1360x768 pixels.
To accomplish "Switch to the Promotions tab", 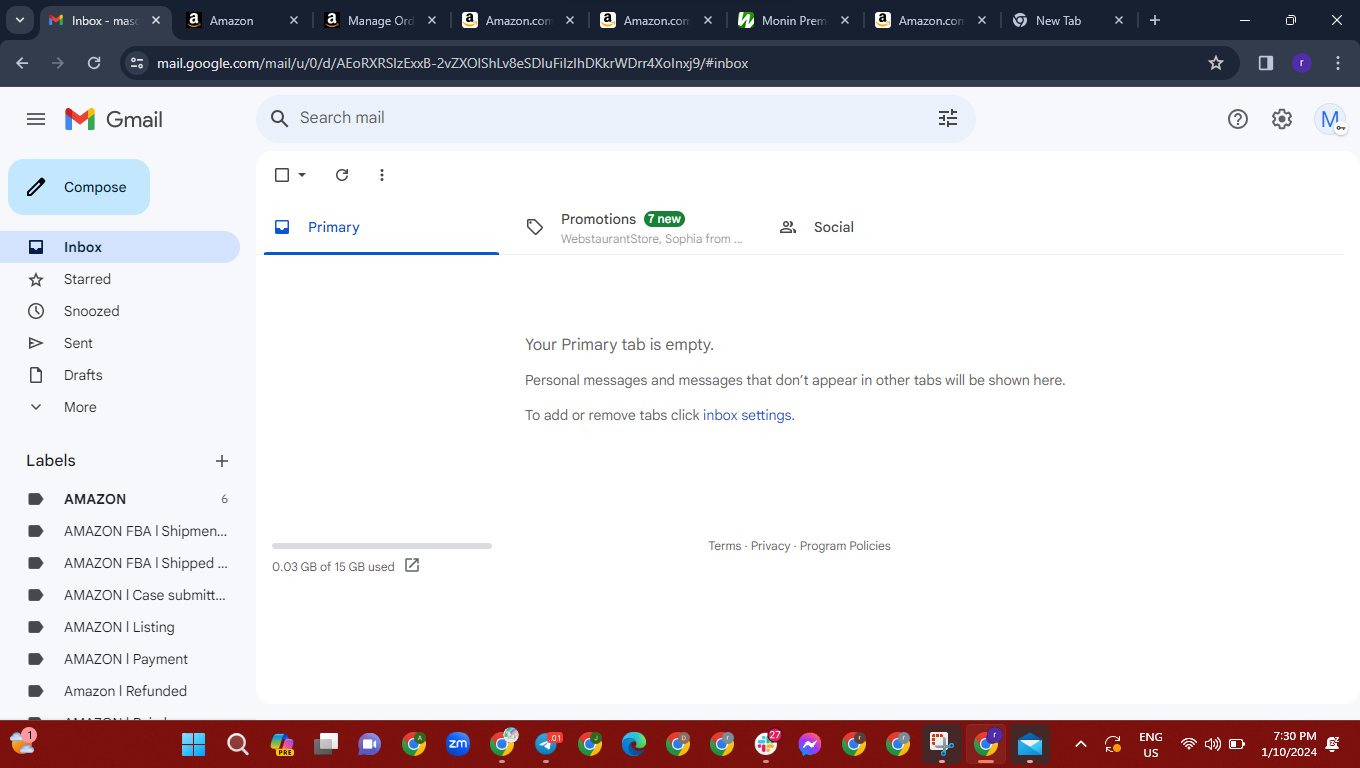I will (x=634, y=227).
